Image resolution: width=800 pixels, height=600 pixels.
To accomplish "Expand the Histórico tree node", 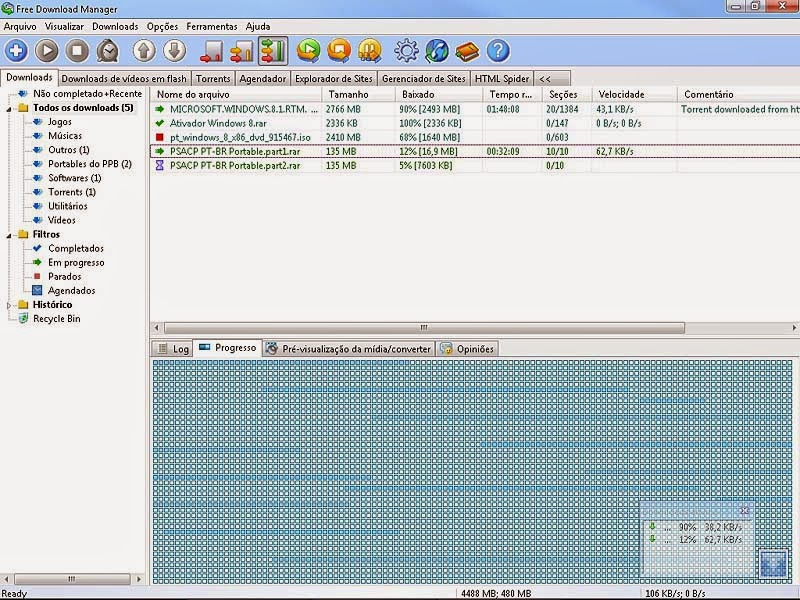I will point(9,305).
